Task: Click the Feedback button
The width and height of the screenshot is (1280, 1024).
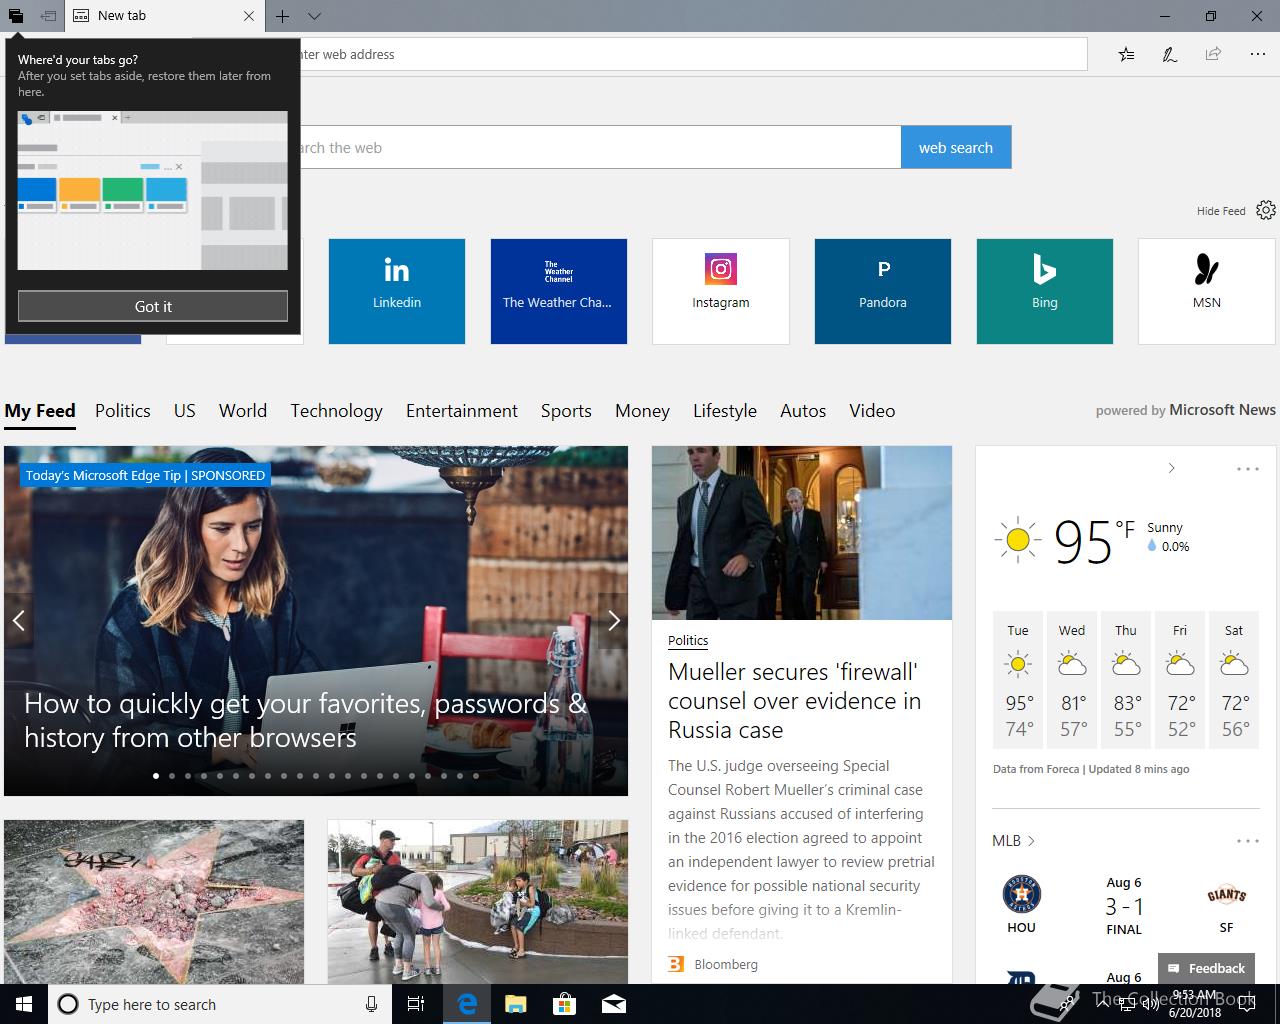Action: pyautogui.click(x=1206, y=968)
